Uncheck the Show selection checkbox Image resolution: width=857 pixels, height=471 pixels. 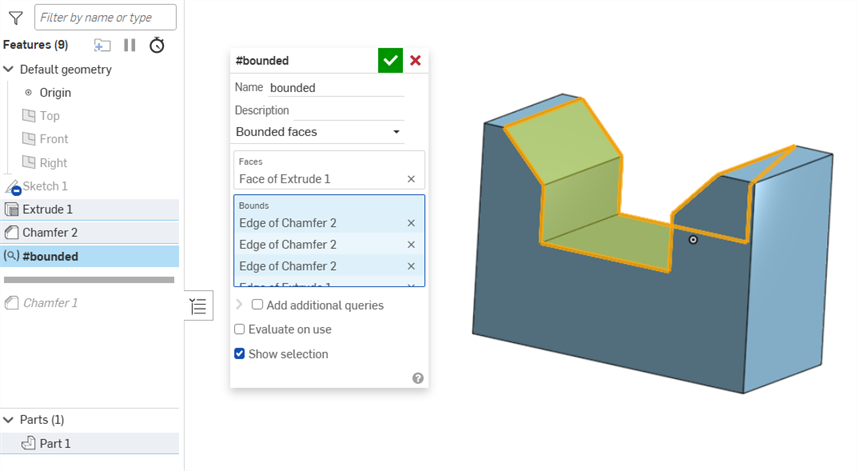pyautogui.click(x=239, y=354)
